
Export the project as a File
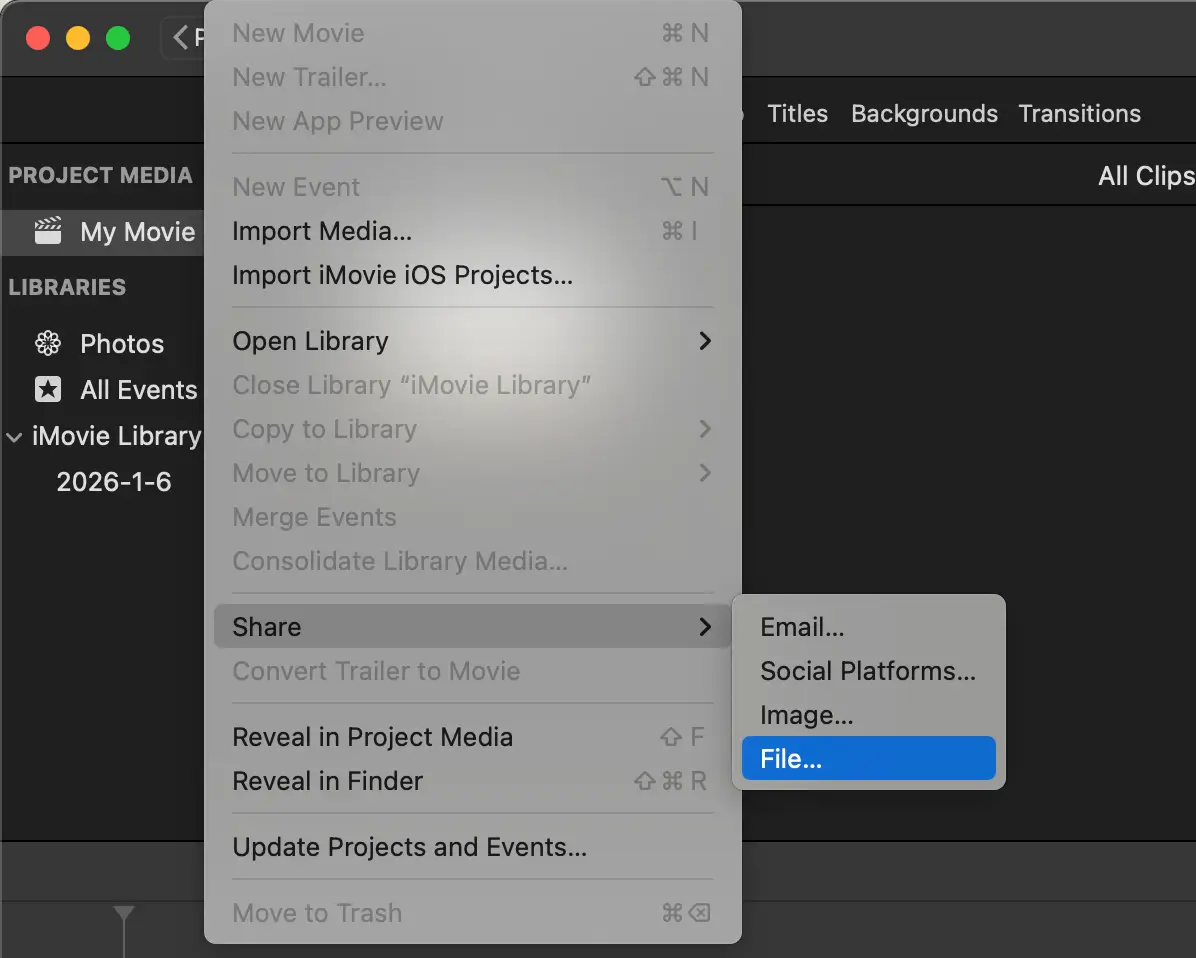click(x=790, y=758)
